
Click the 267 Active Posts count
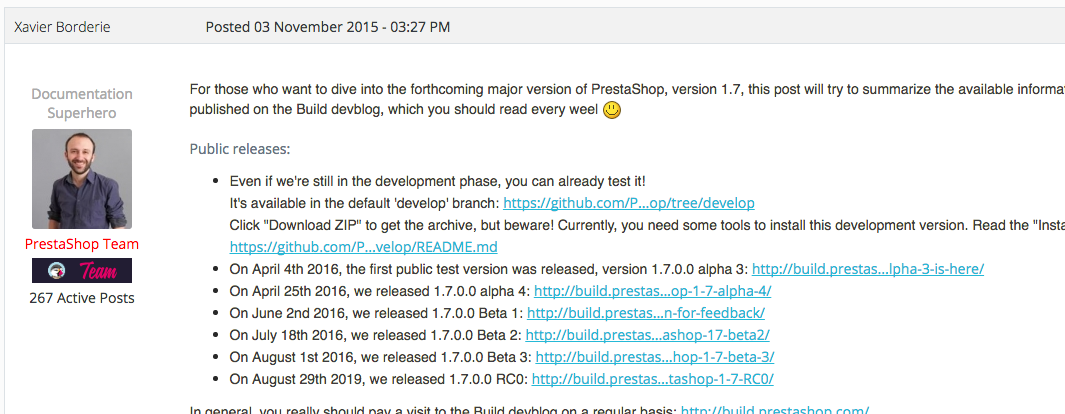[x=82, y=298]
